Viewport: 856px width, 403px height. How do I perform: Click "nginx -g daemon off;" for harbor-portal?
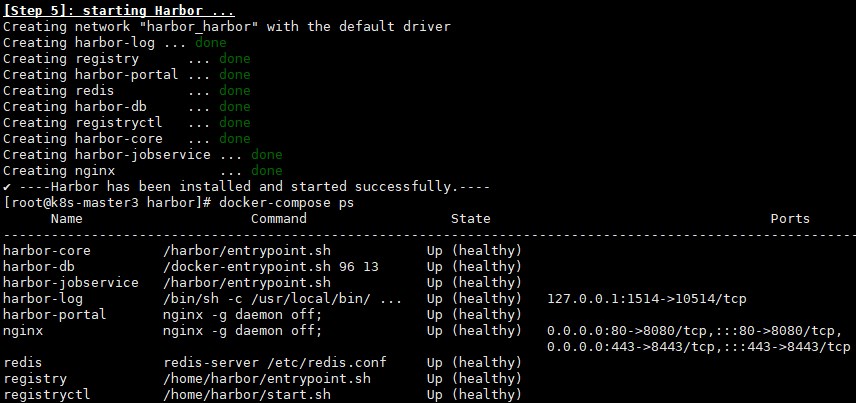pyautogui.click(x=242, y=315)
